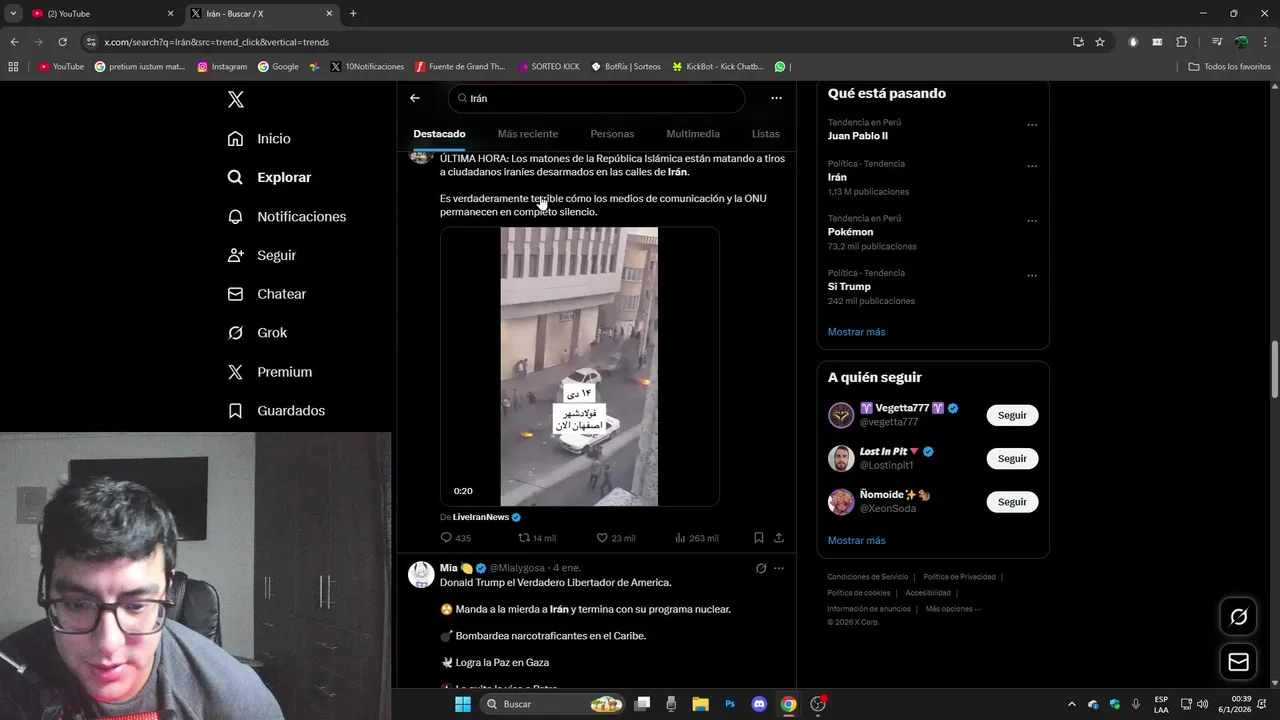This screenshot has width=1280, height=720.
Task: Open LiveIranNews source link
Action: (481, 517)
